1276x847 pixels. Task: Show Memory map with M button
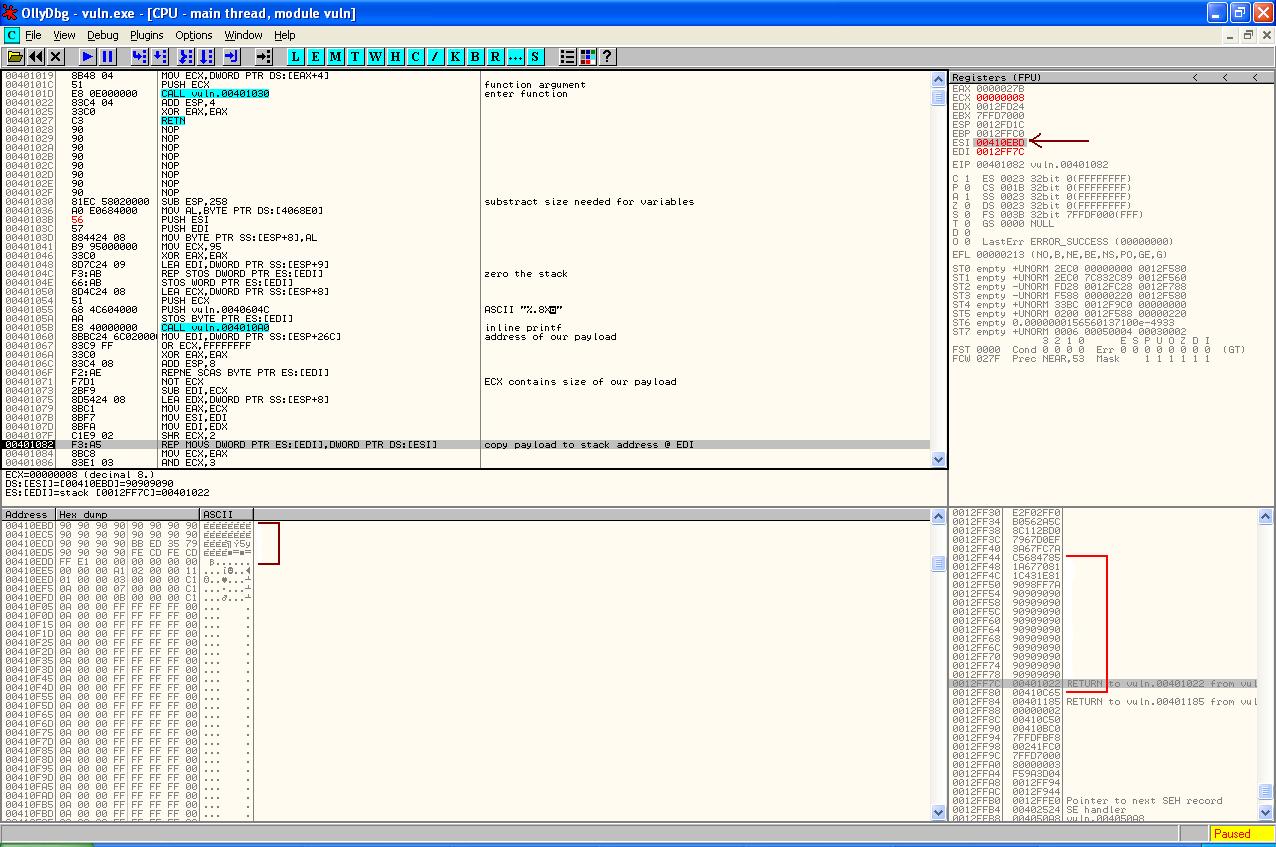click(x=336, y=57)
